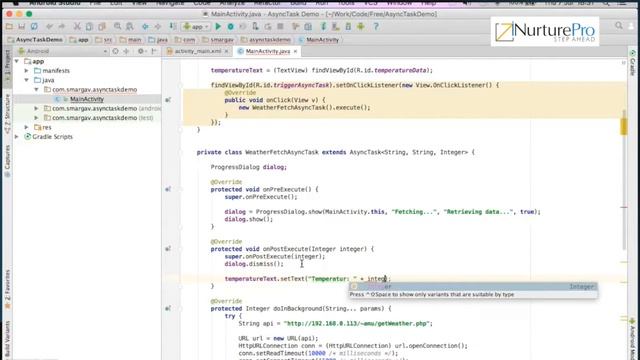Start debugging with the Debug icon
The image size is (640, 360).
coord(231,27)
